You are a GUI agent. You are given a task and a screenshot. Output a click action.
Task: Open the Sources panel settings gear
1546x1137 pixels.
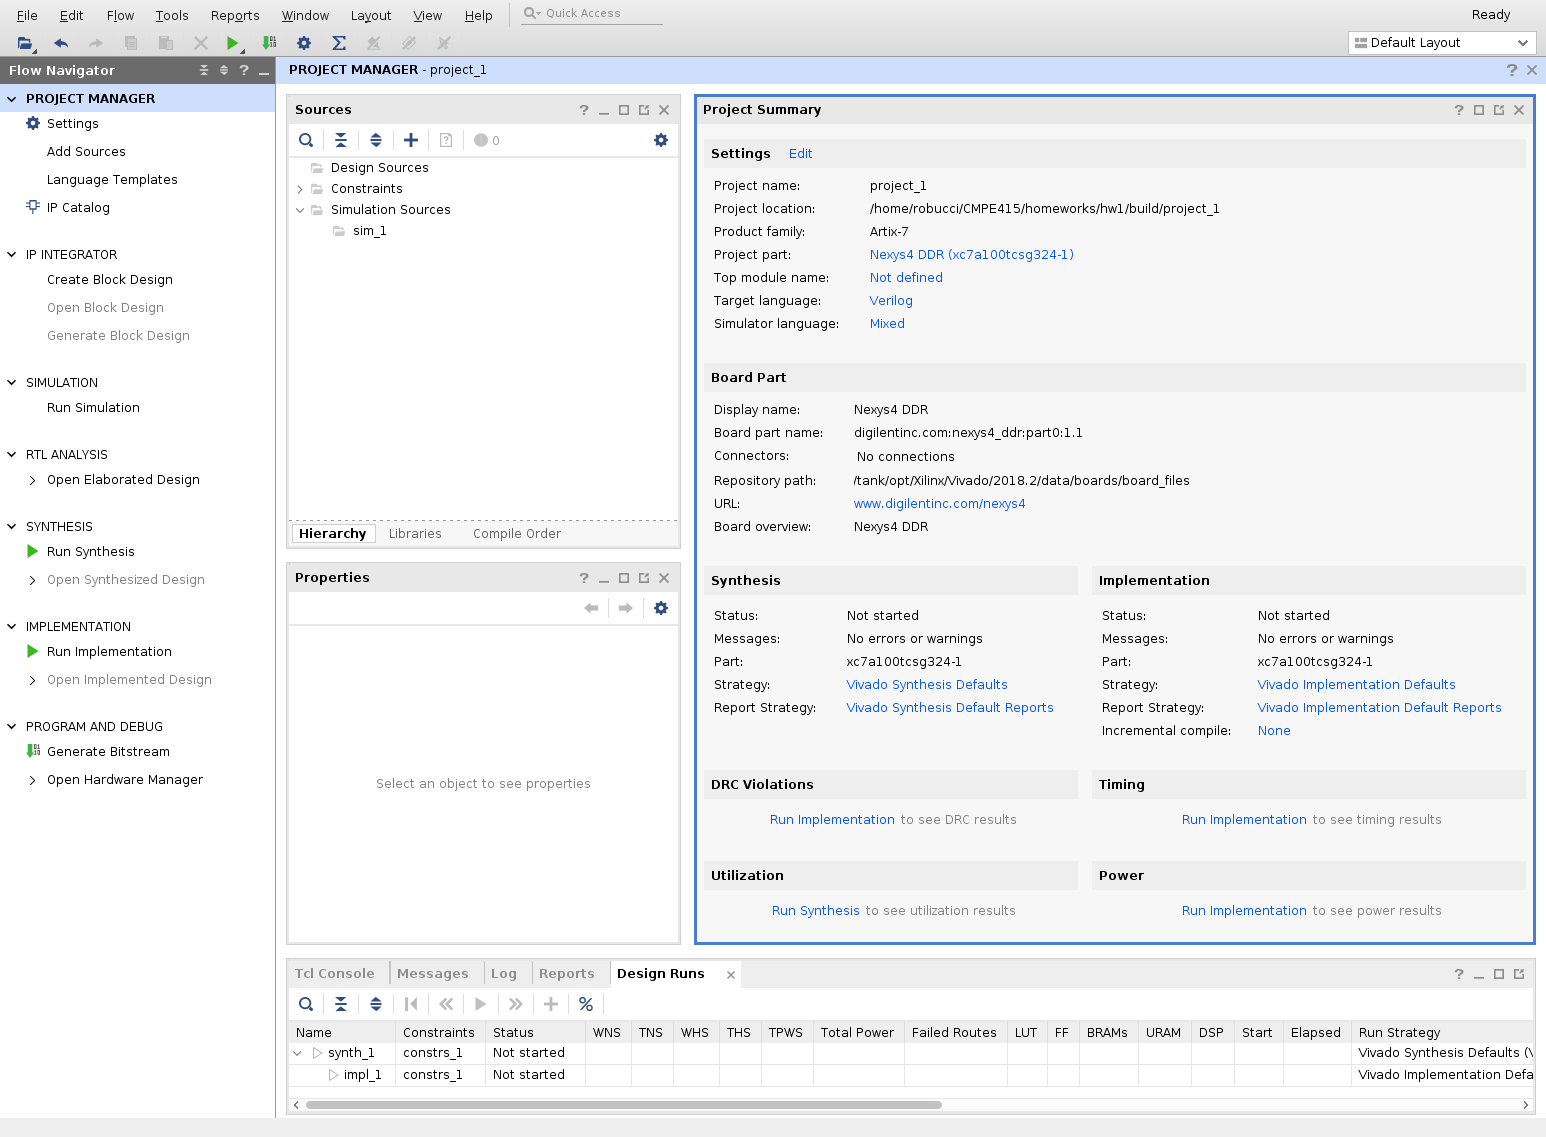pyautogui.click(x=661, y=140)
